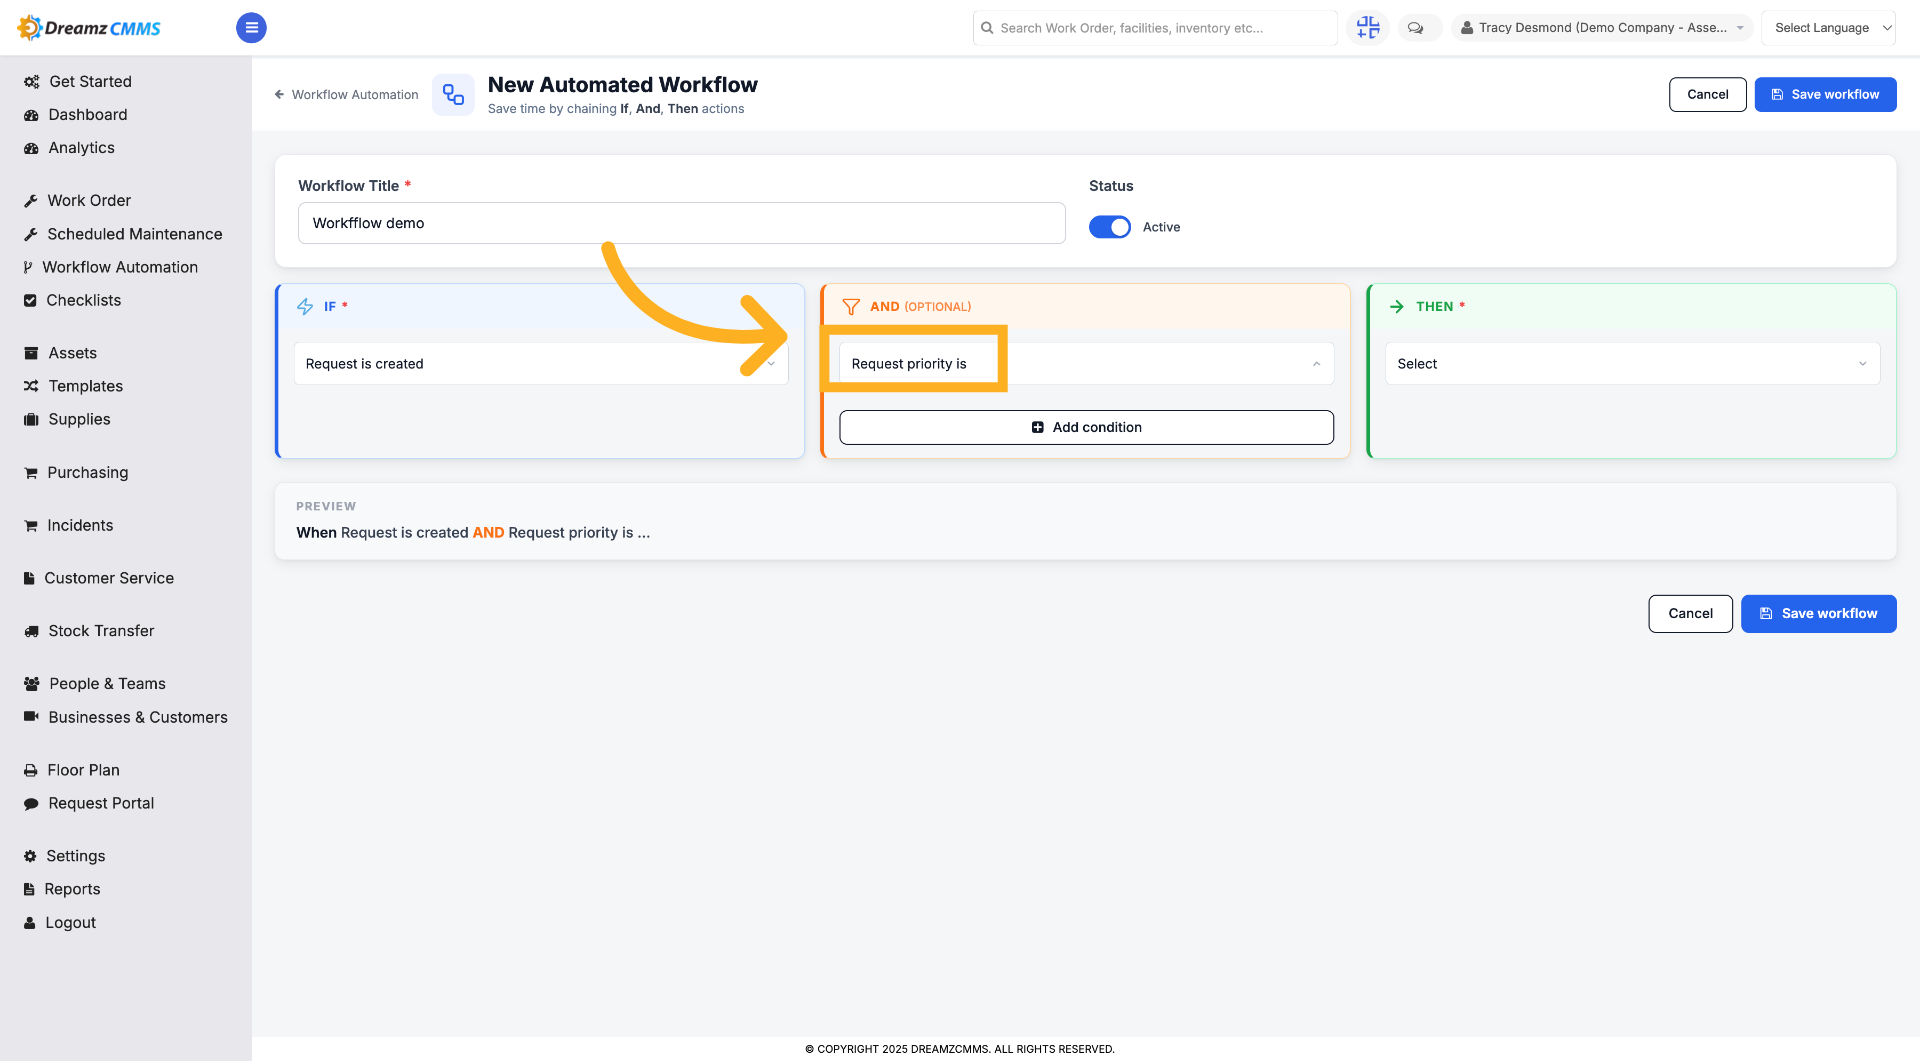Click the Dreamz CMMS logo
Image resolution: width=1920 pixels, height=1061 pixels.
[89, 28]
